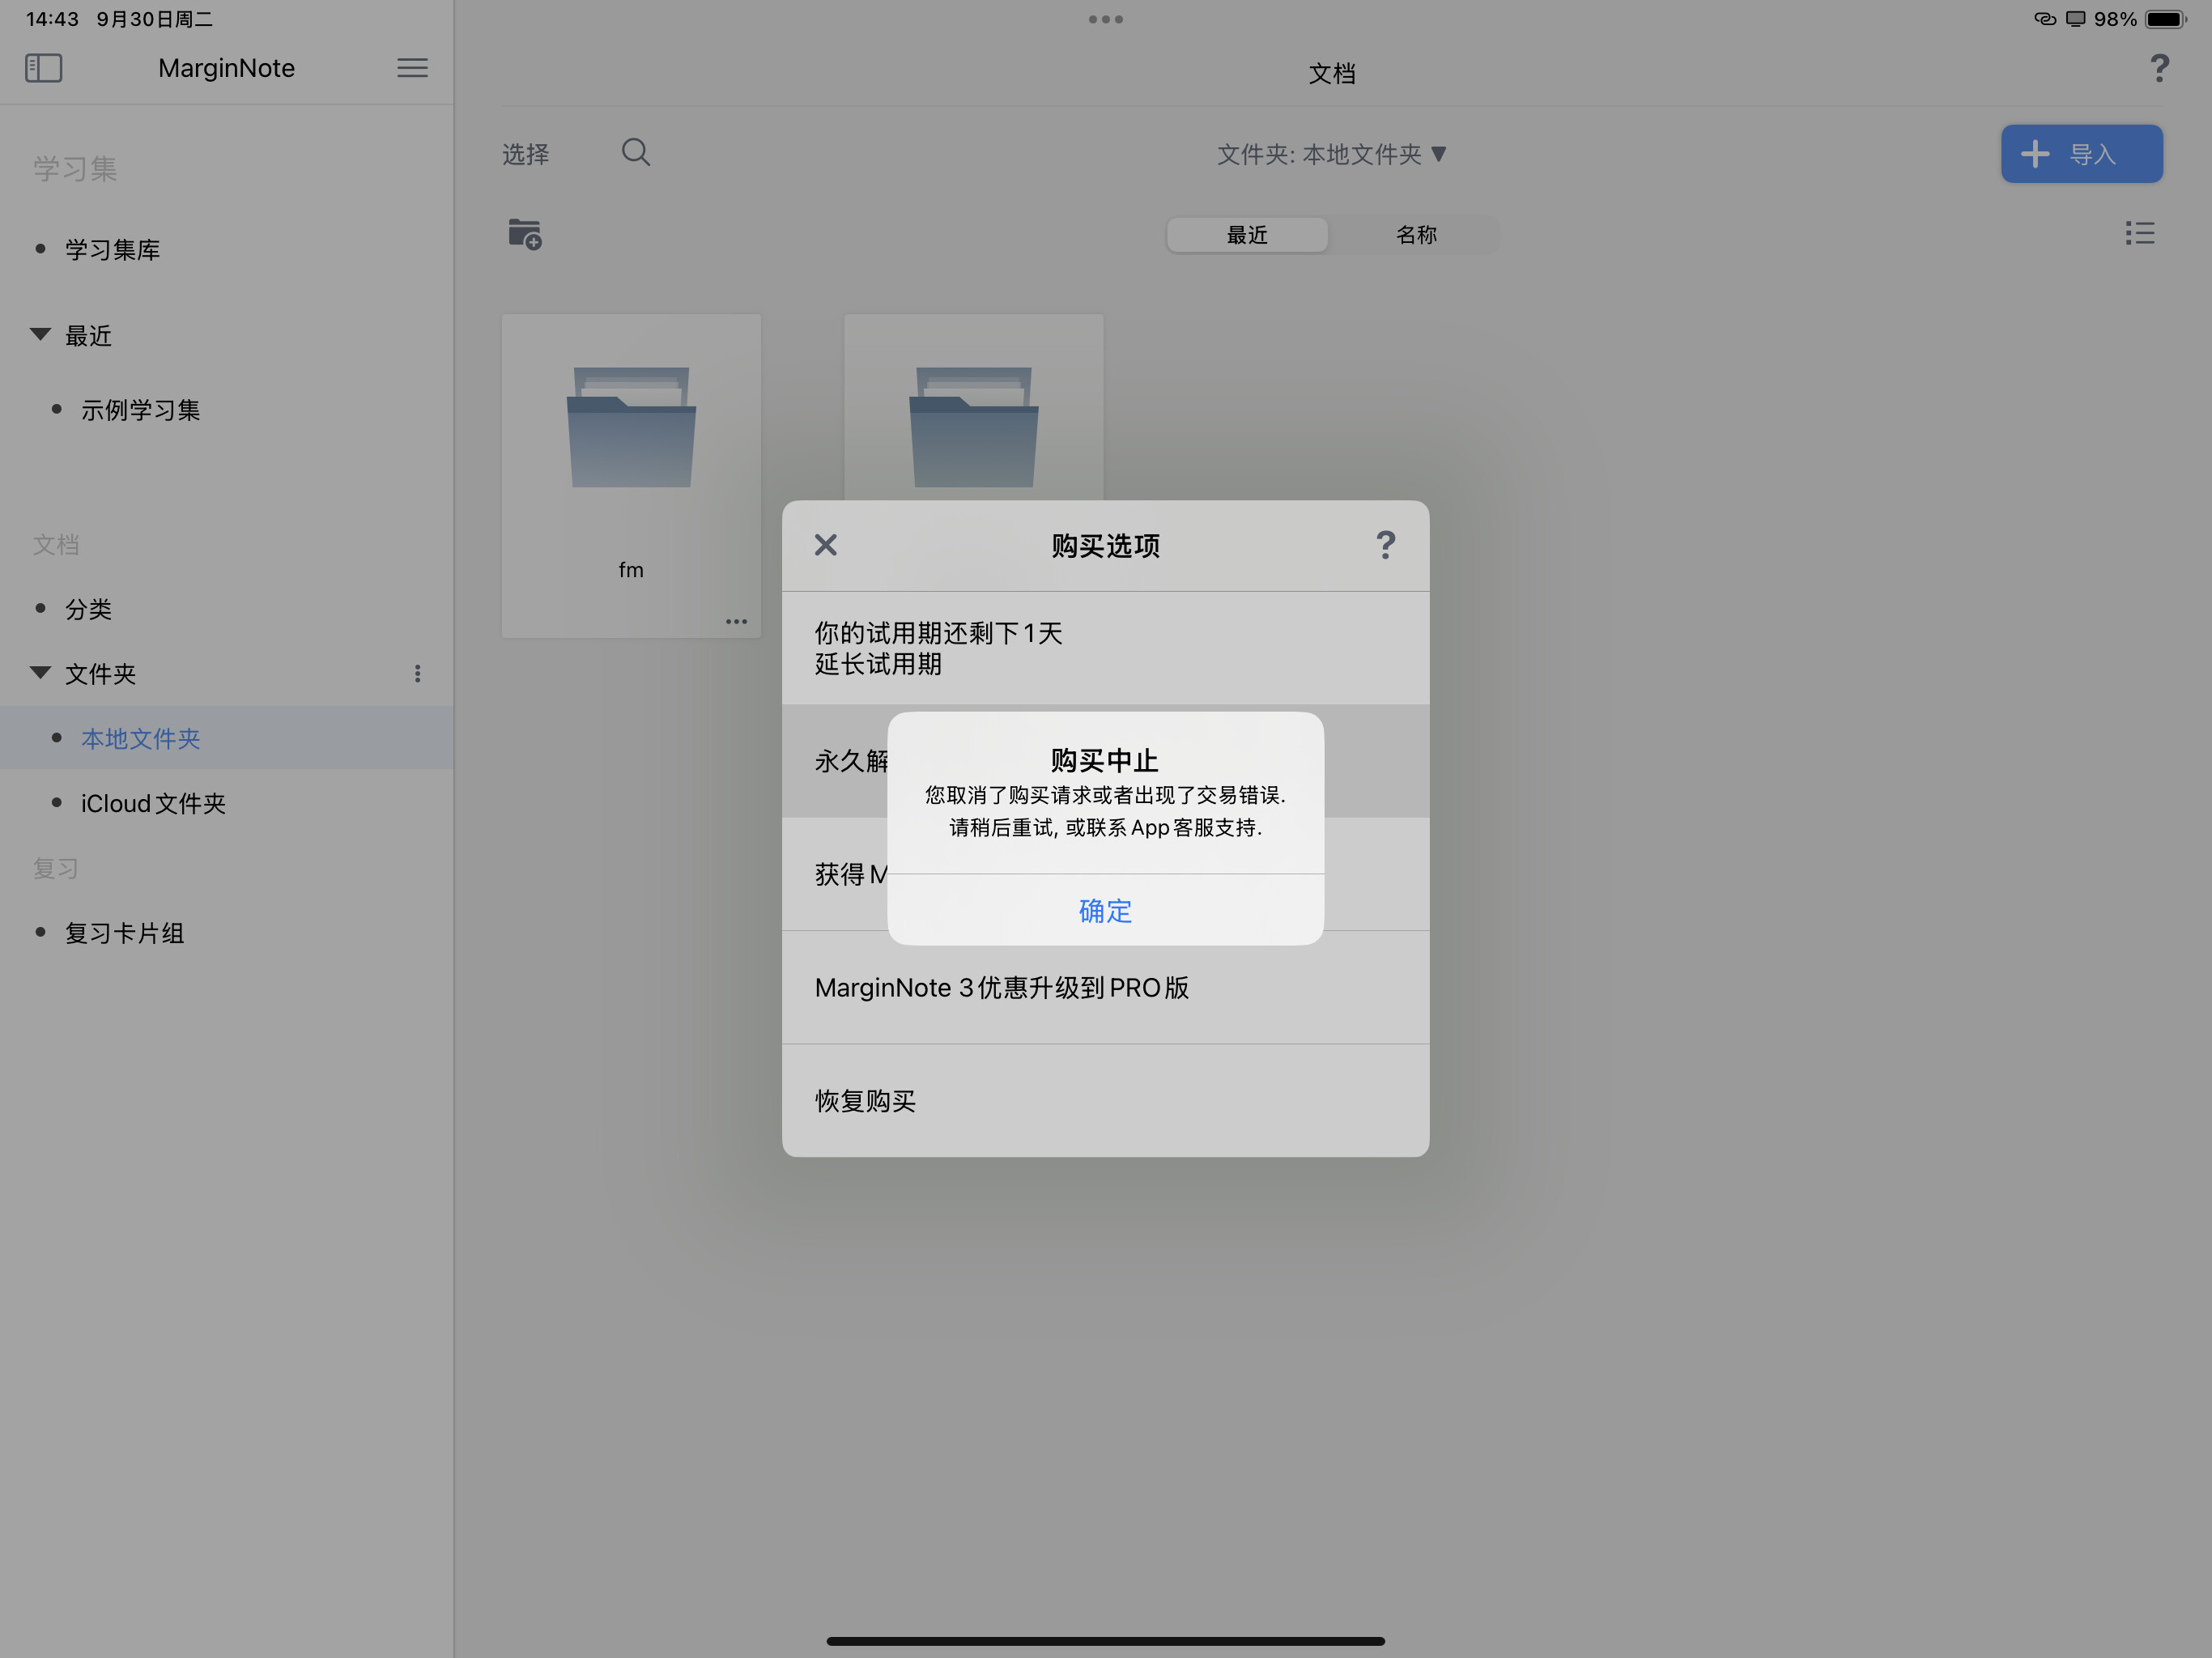Viewport: 2212px width, 1658px height.
Task: Open 学习集库 in the sidebar
Action: pos(112,249)
